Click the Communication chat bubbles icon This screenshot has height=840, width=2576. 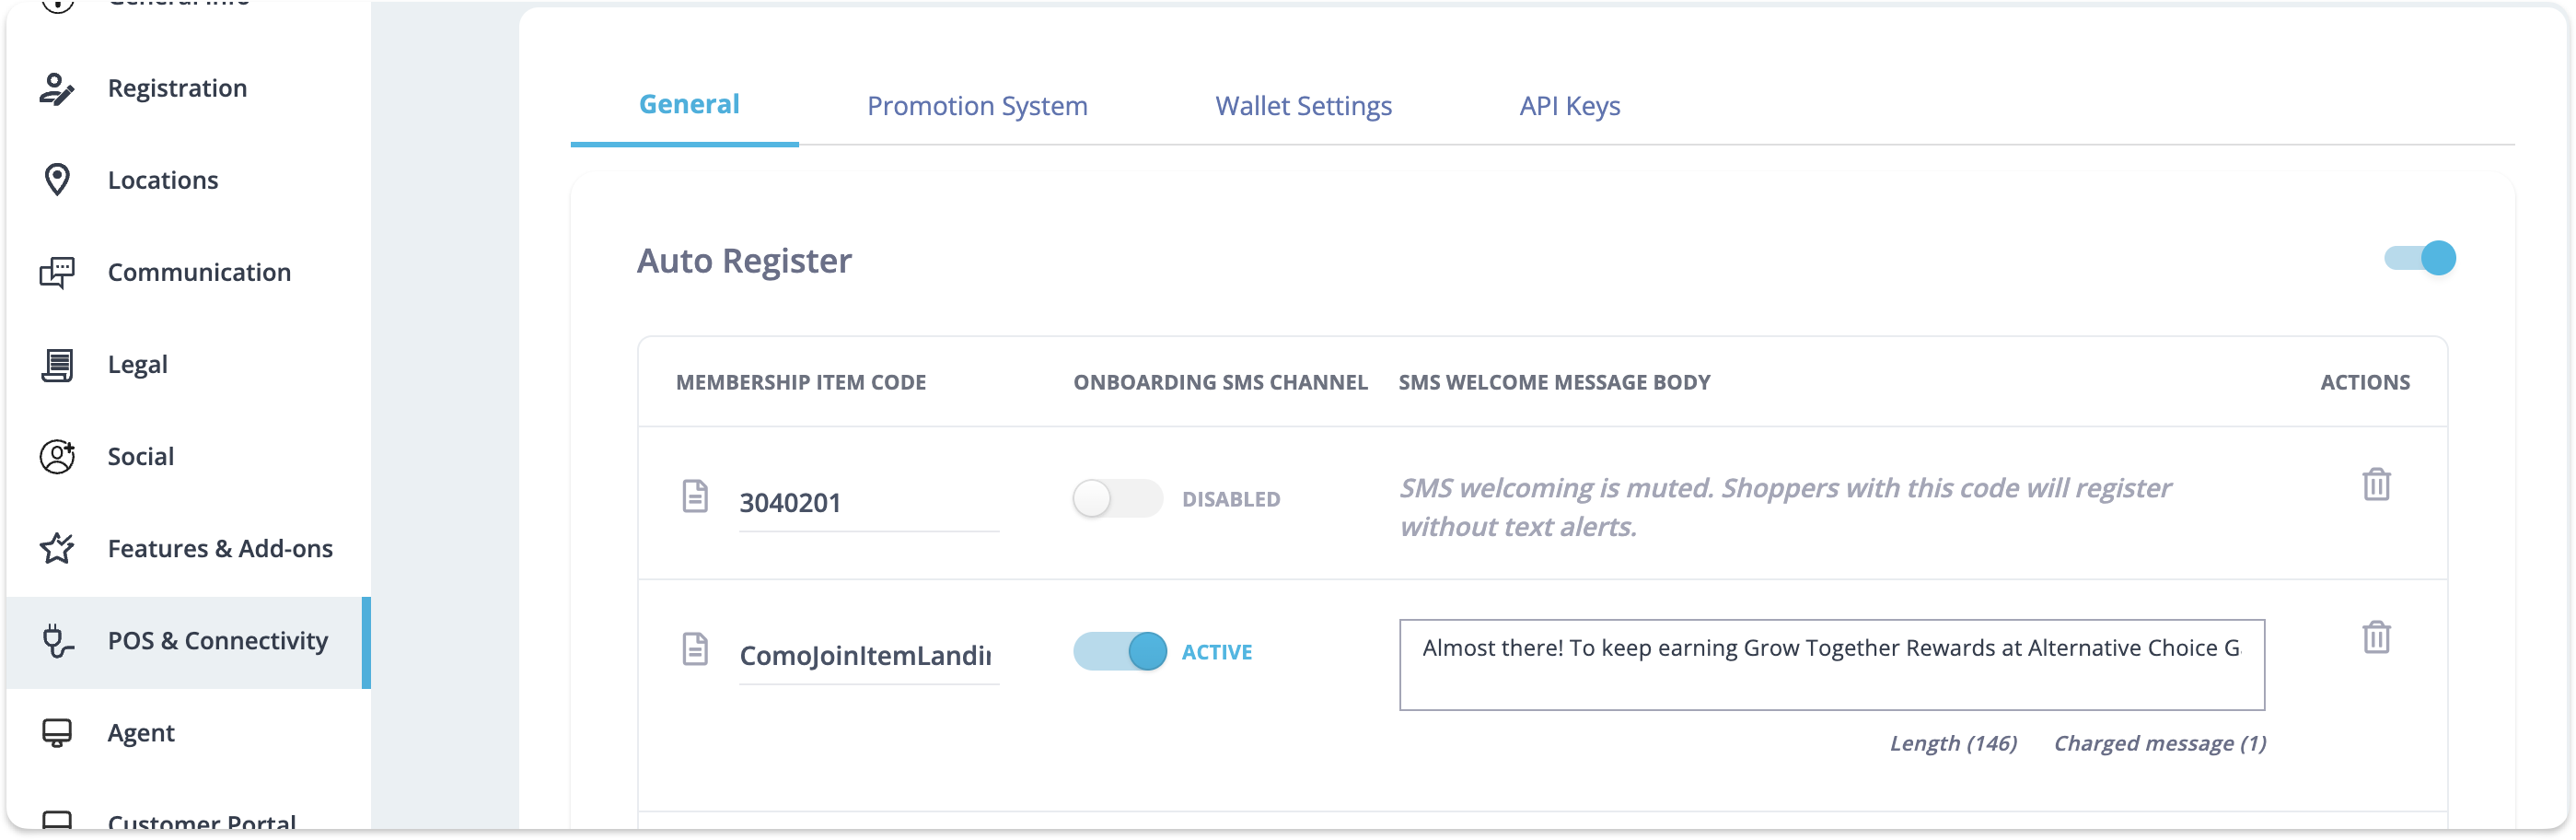click(x=57, y=272)
